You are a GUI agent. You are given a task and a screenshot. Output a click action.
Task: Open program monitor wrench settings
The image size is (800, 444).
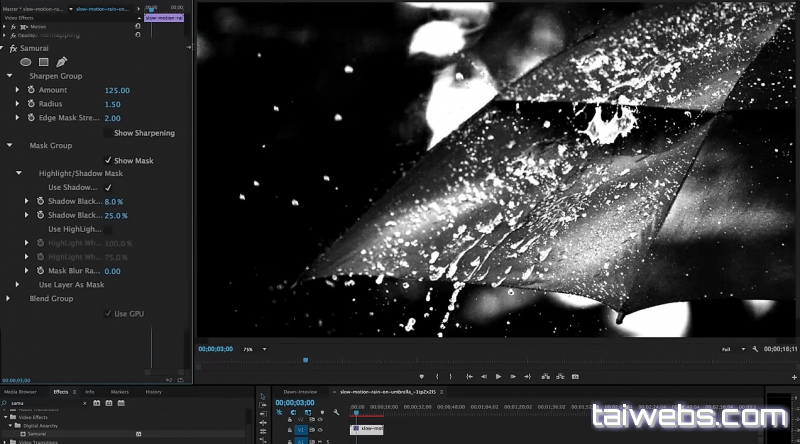(753, 349)
